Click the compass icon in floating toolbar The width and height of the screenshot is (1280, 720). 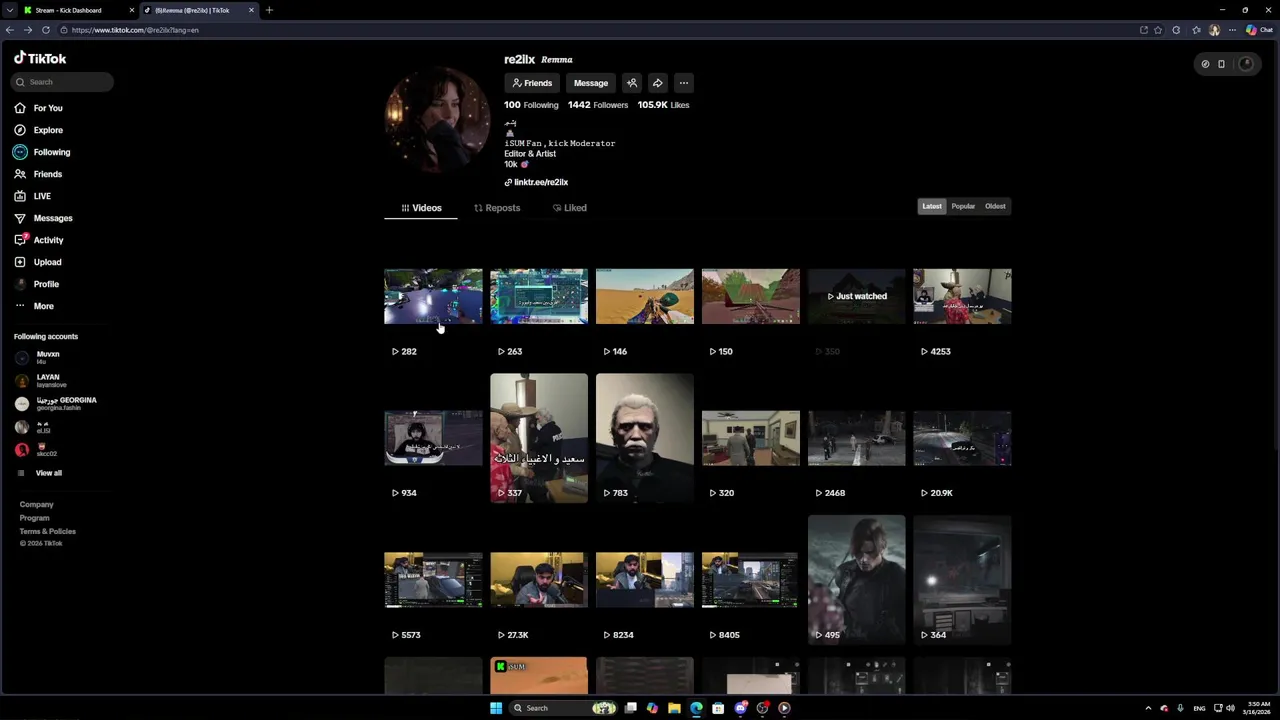1205,64
